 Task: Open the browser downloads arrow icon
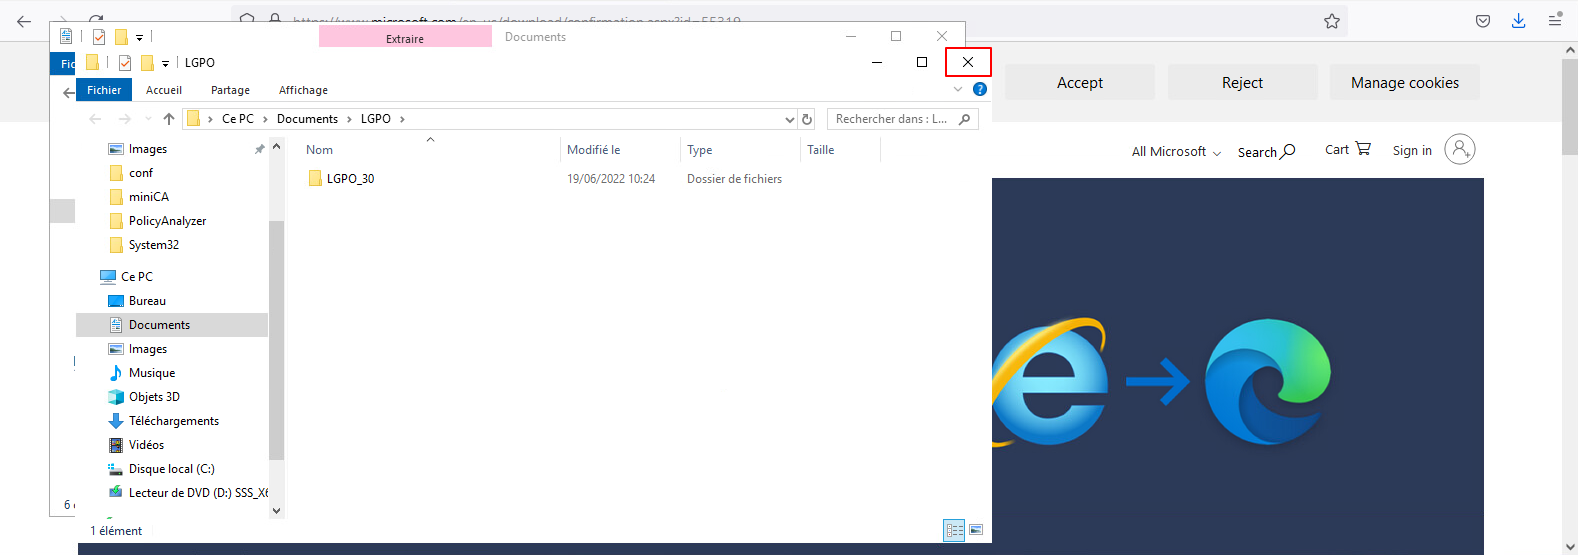(x=1518, y=21)
